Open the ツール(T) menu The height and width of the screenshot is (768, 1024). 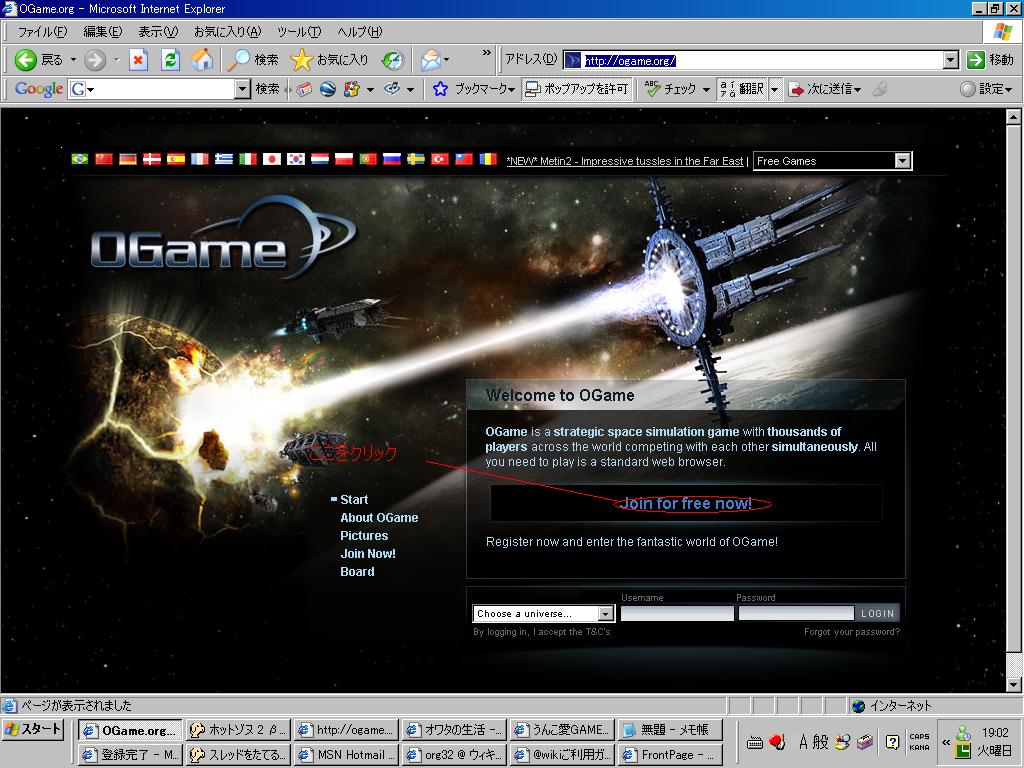click(x=298, y=32)
